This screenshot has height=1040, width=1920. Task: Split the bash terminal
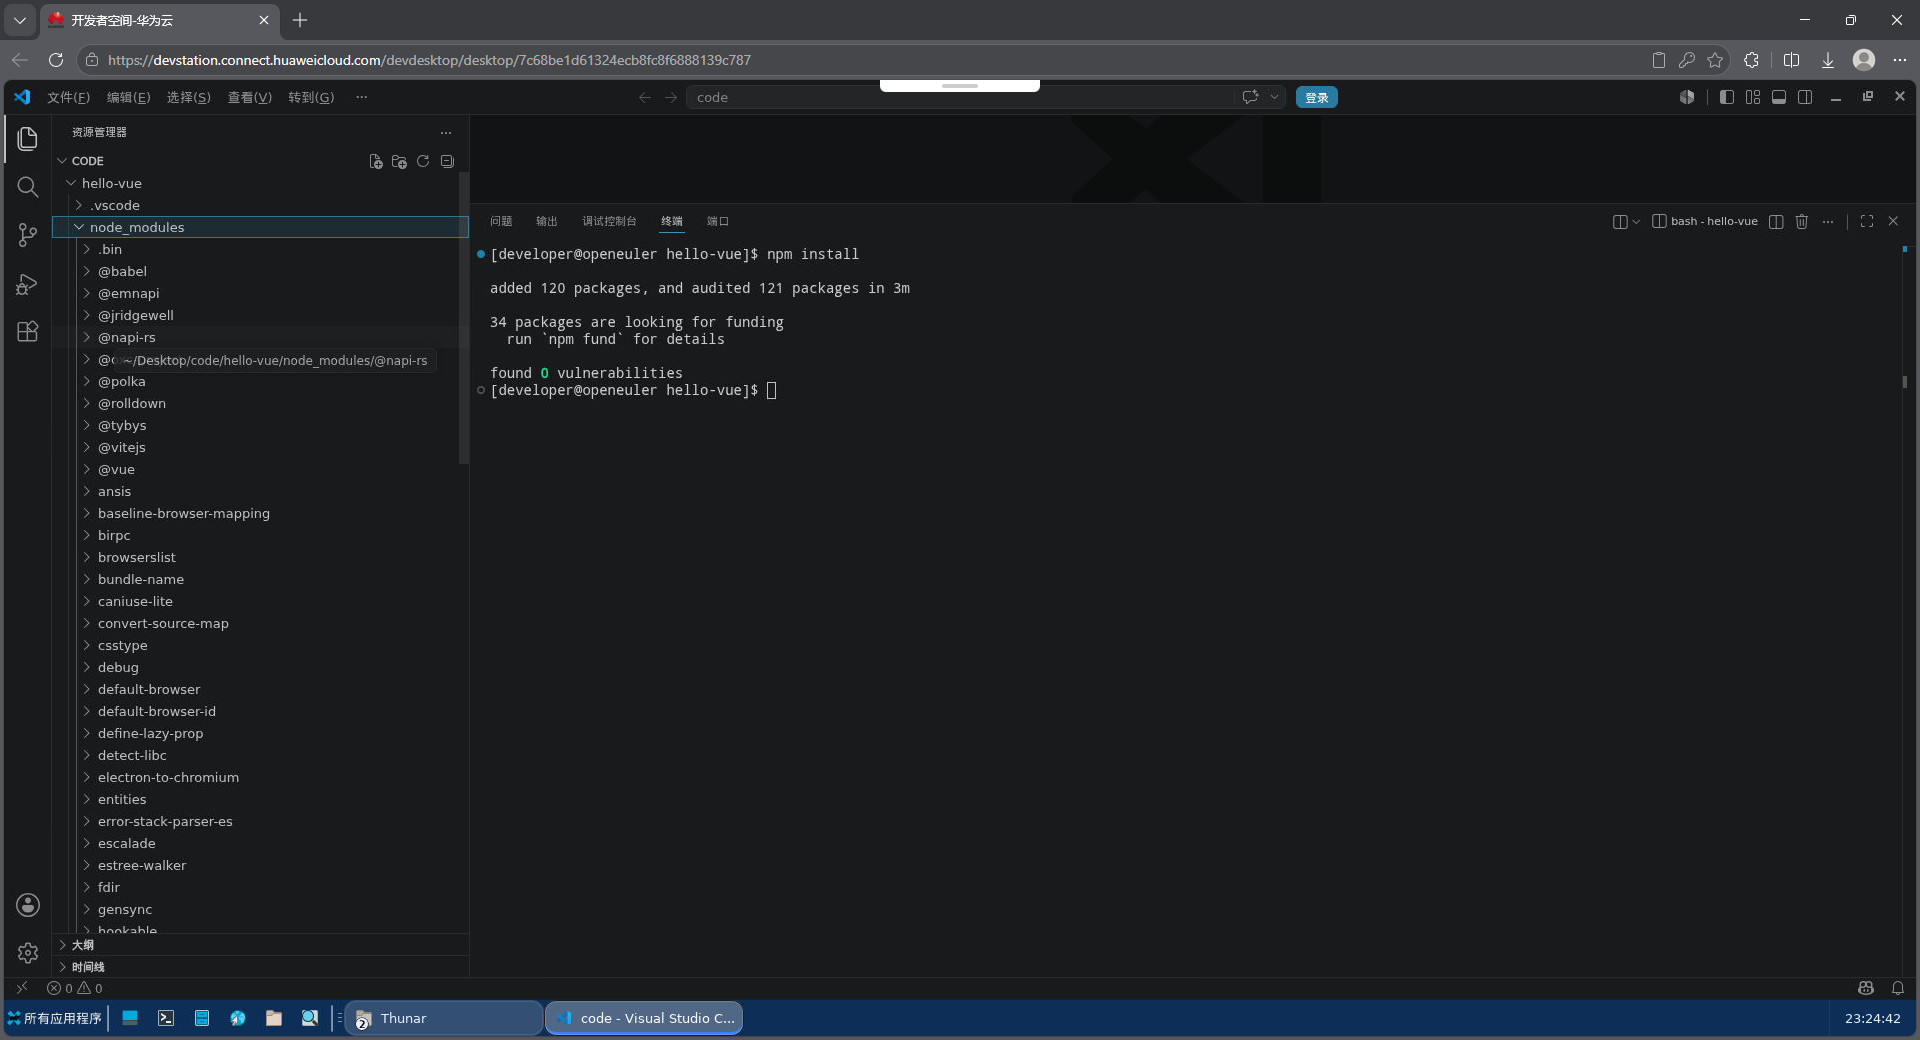click(x=1776, y=221)
